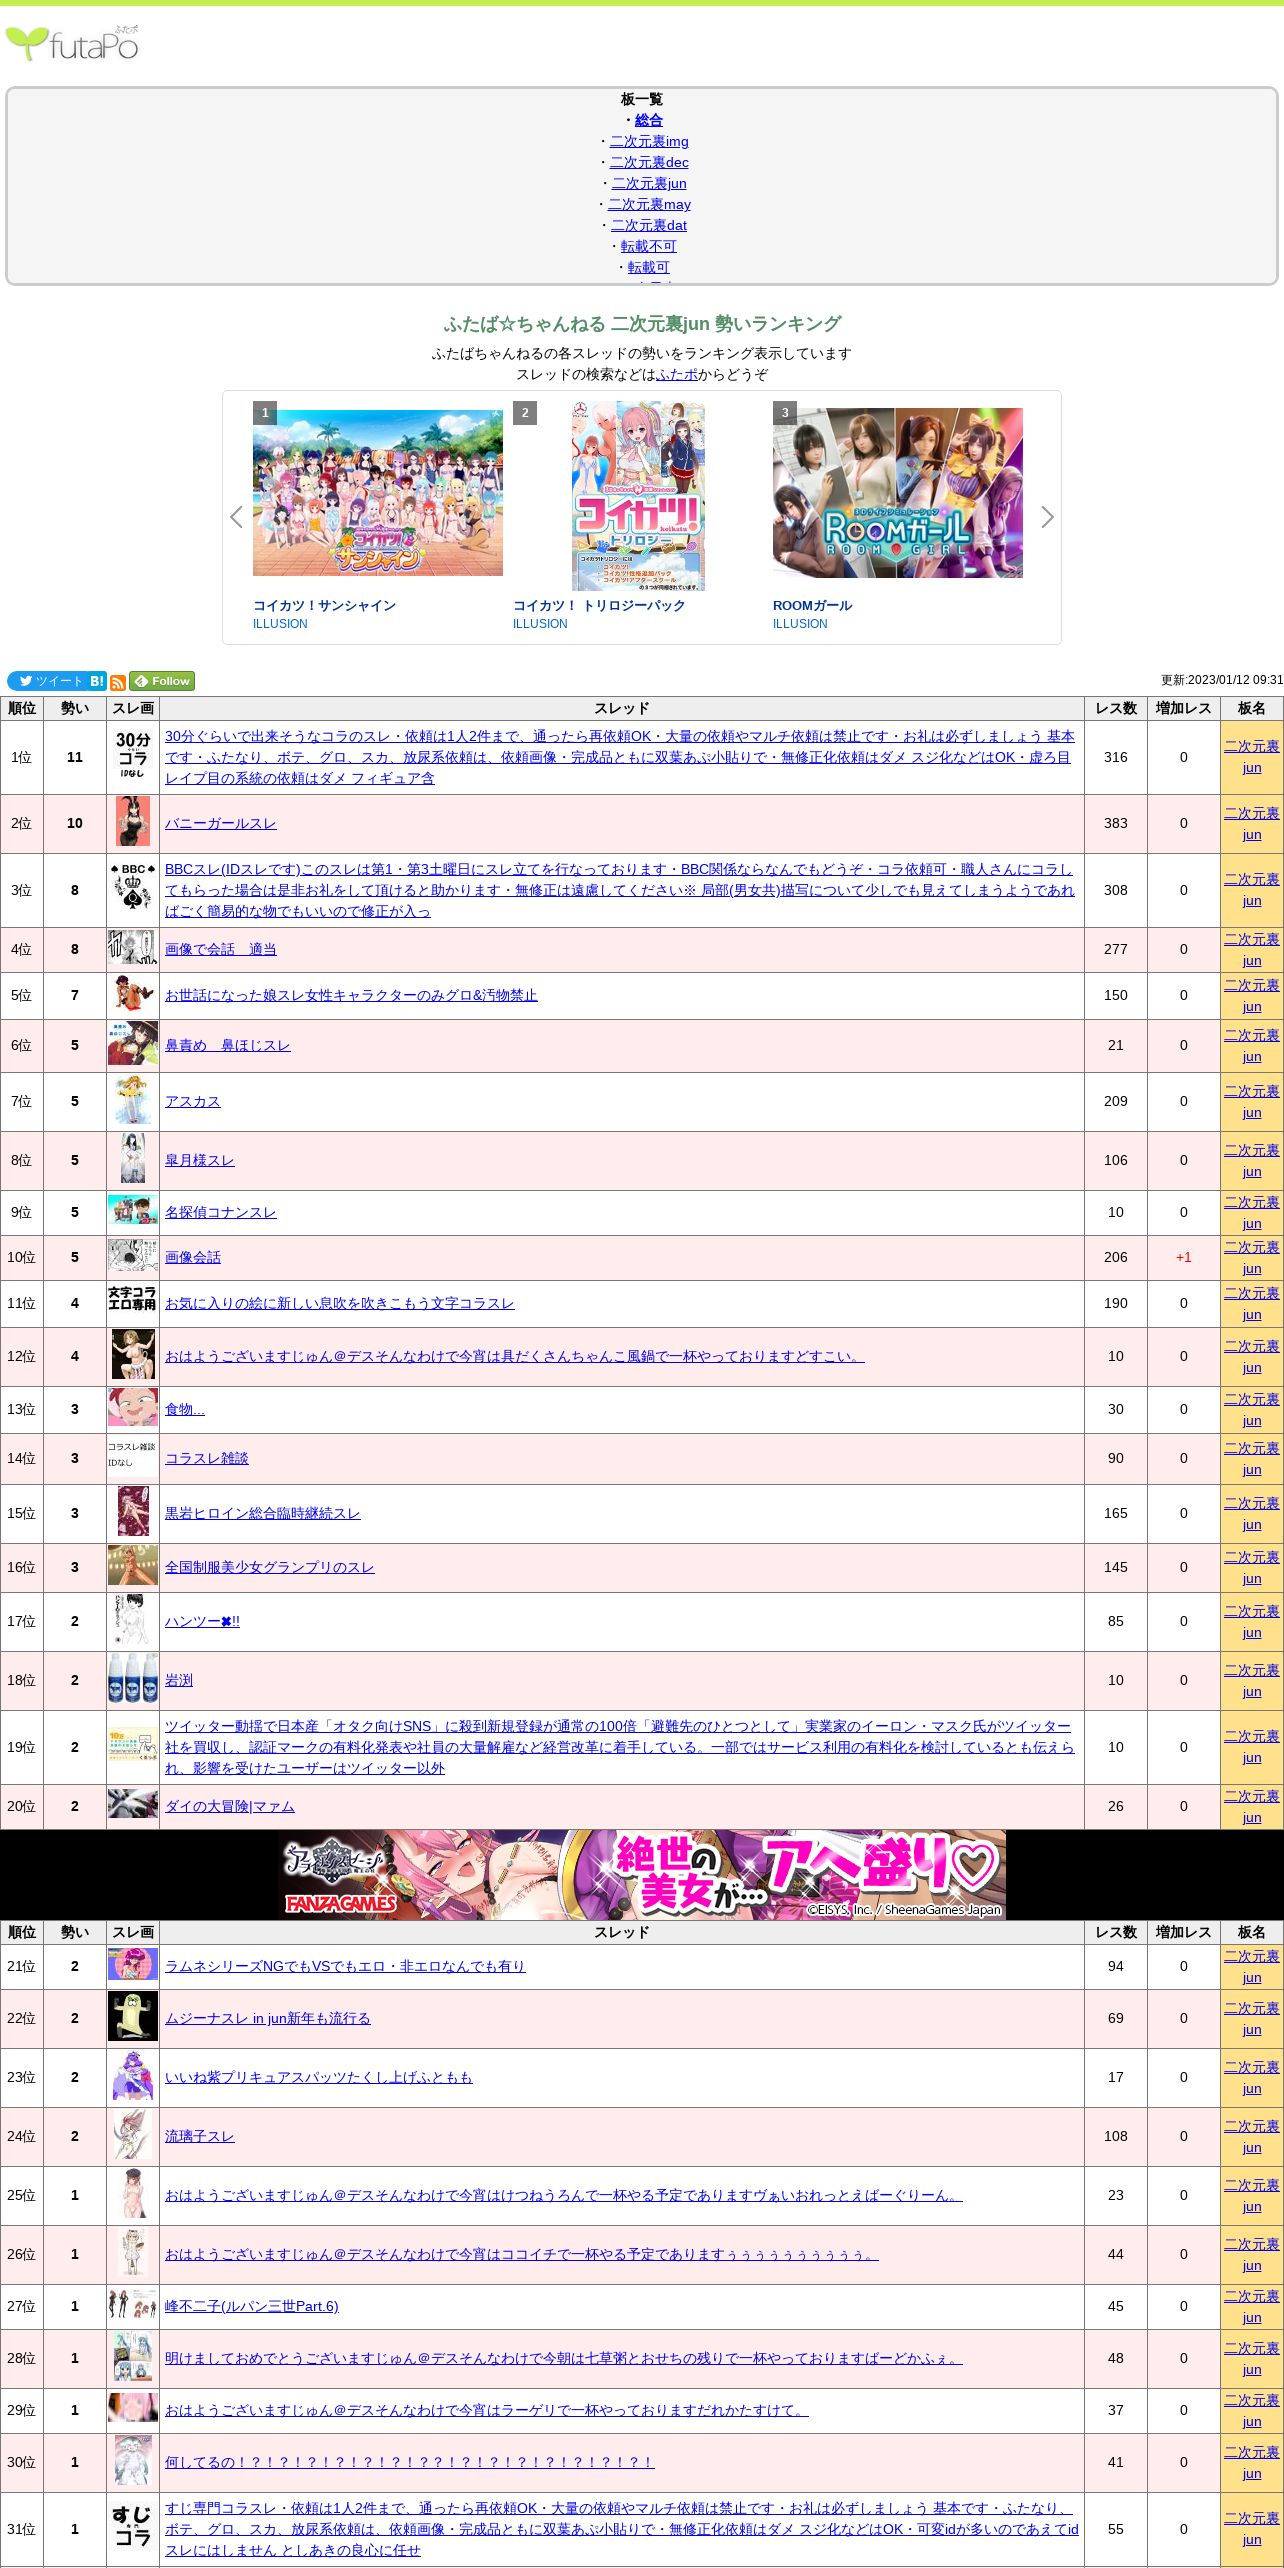Open thread 名探偵コナンスレ

pos(220,1212)
